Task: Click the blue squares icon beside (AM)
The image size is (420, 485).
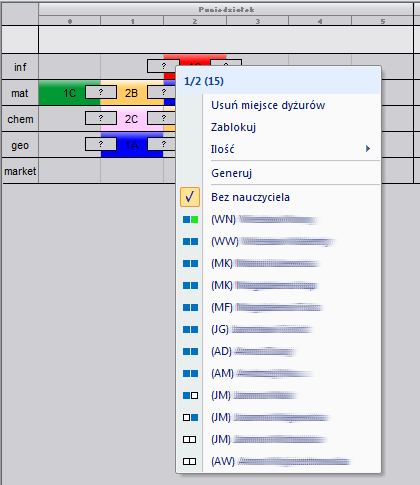Action: tap(190, 373)
